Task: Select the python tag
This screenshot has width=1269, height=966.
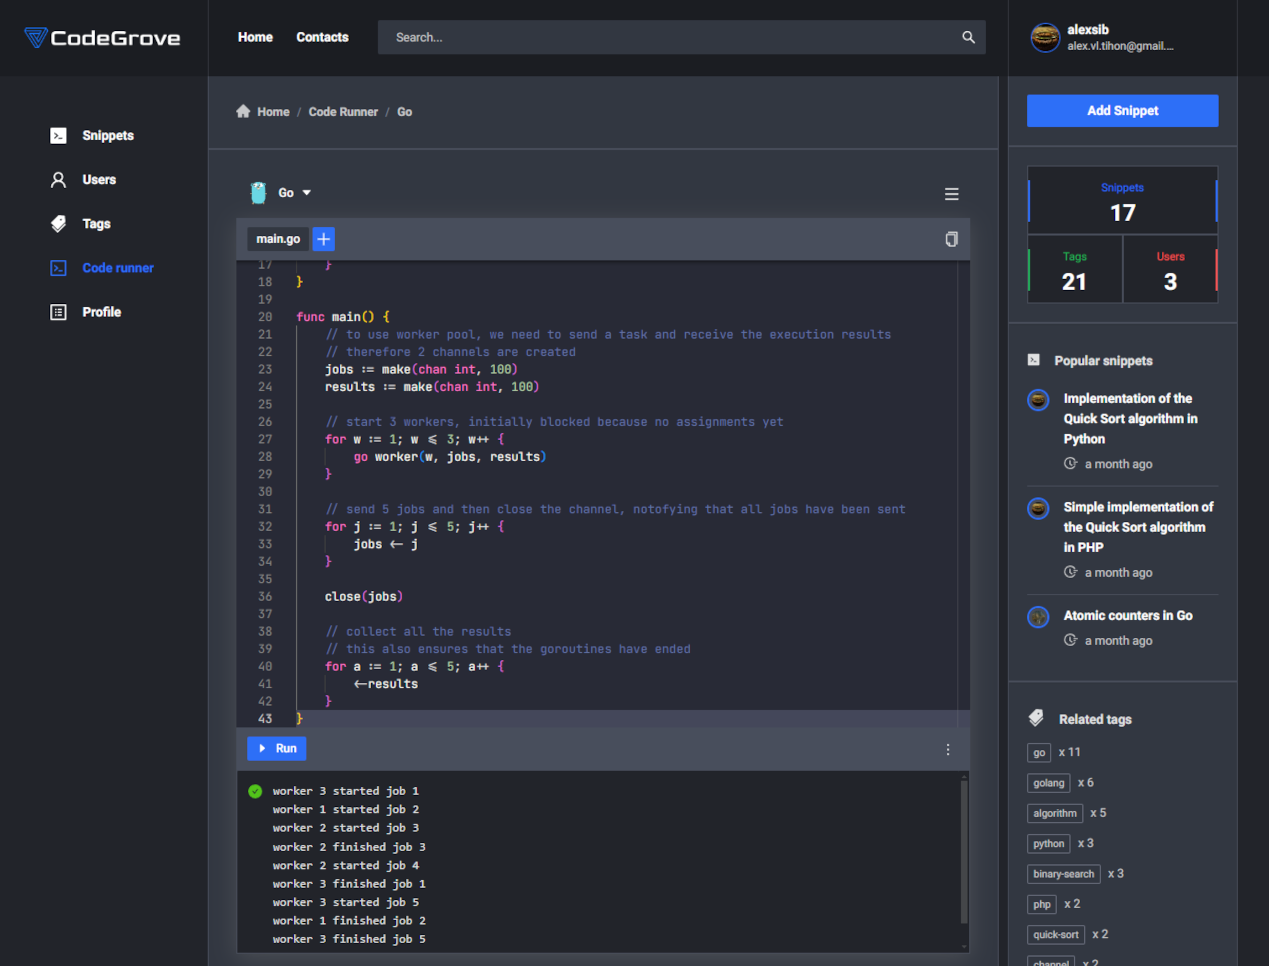Action: (x=1049, y=844)
